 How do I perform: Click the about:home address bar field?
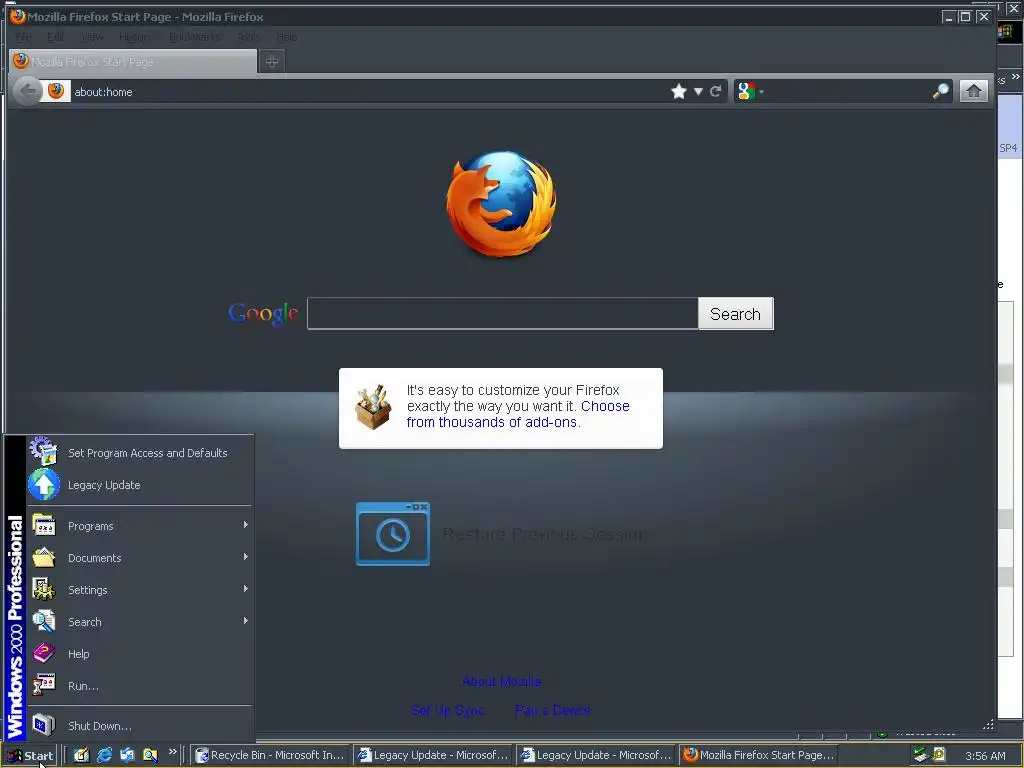369,91
